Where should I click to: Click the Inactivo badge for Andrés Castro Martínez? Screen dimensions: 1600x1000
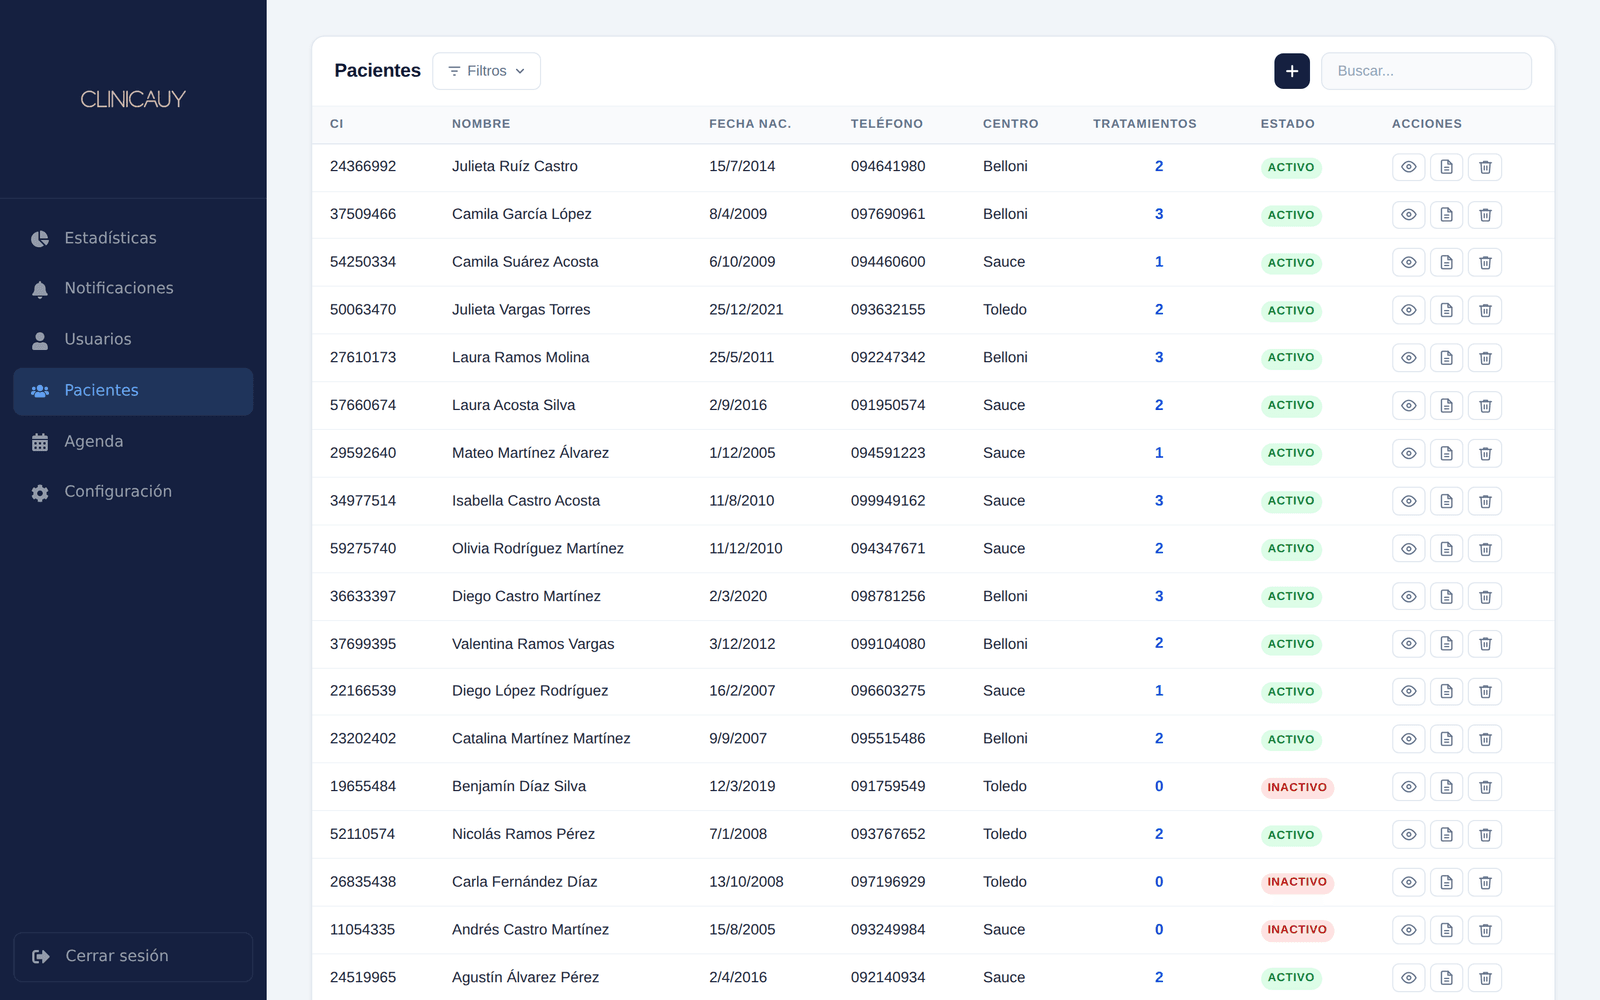point(1297,930)
